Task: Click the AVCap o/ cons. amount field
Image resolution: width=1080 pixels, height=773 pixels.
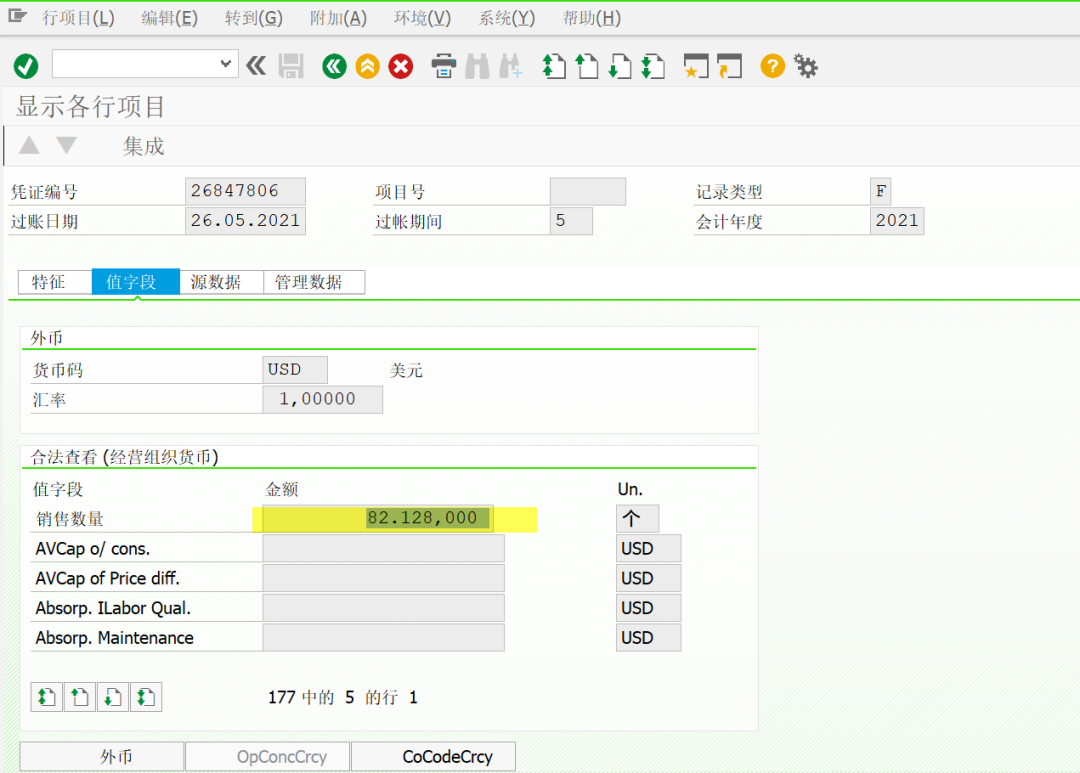Action: point(383,548)
